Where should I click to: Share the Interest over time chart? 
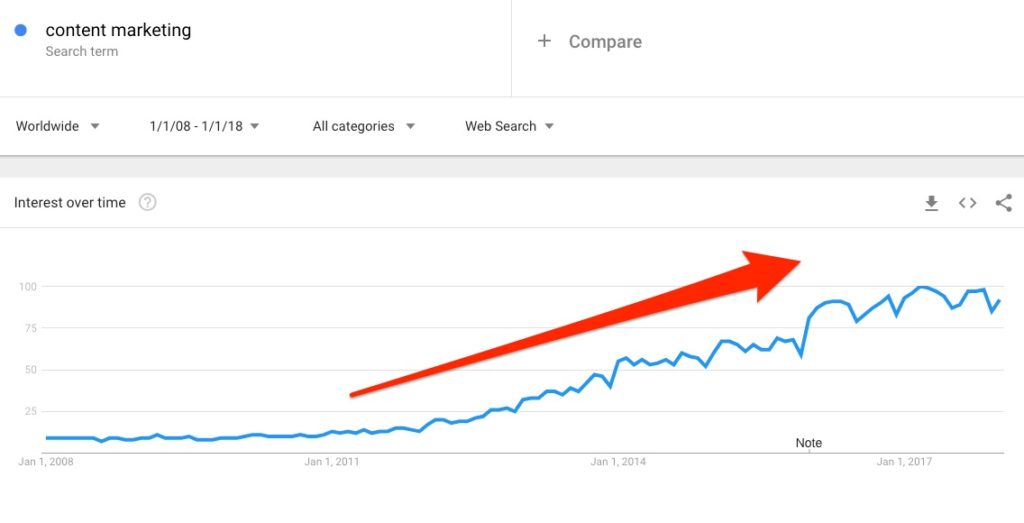coord(1004,203)
